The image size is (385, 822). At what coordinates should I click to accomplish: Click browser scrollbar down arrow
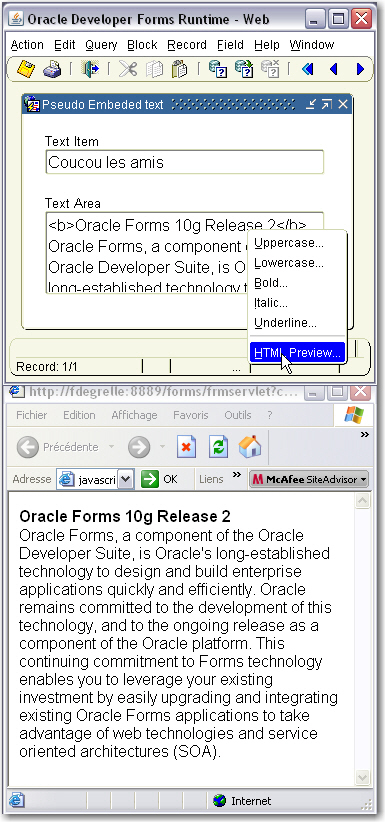click(x=362, y=777)
